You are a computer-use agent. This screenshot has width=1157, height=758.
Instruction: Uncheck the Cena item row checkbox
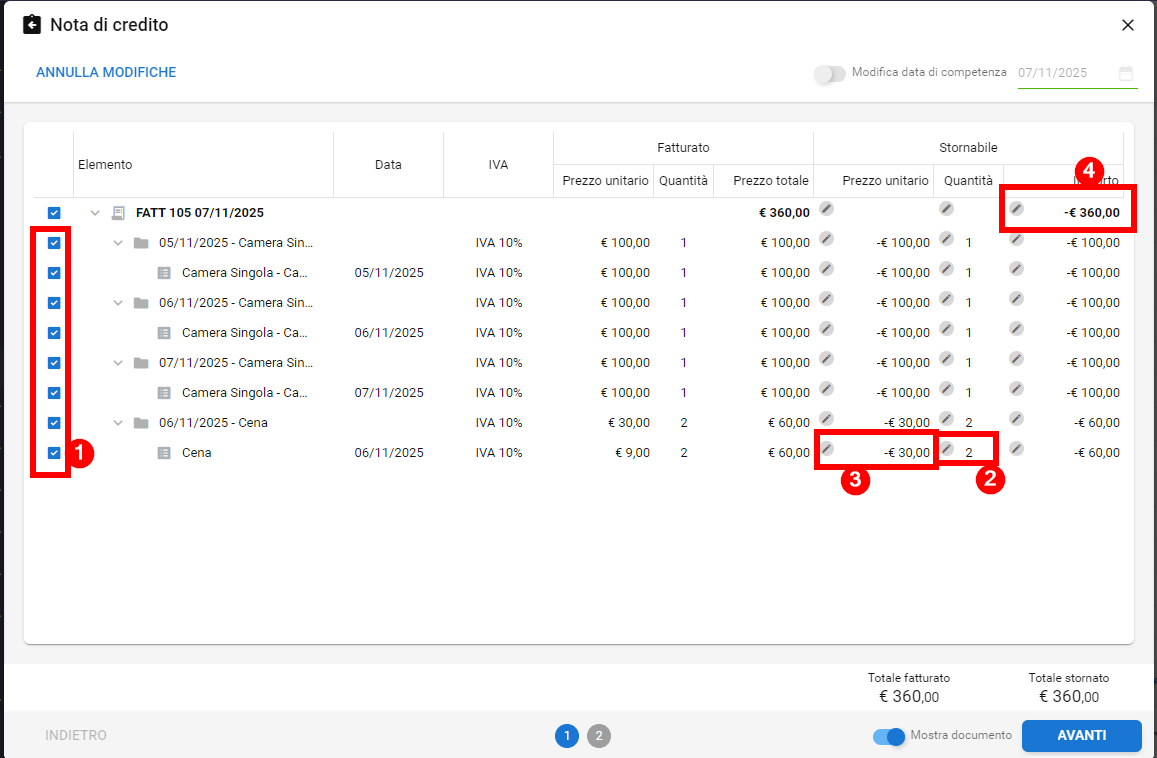(54, 453)
